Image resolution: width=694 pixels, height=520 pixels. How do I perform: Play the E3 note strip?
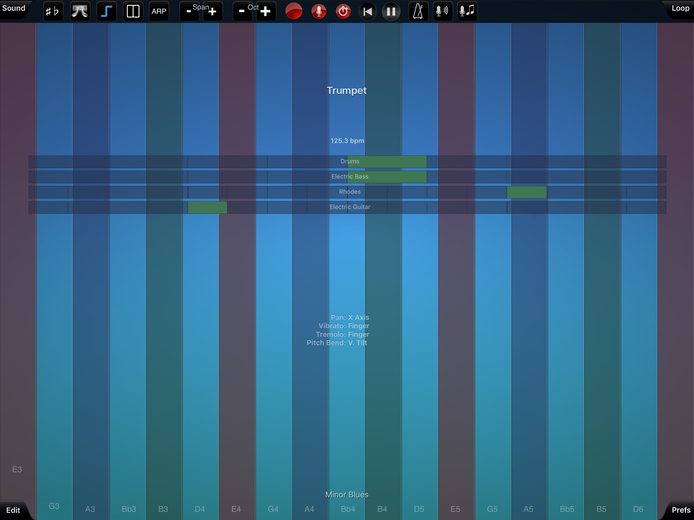[x=18, y=271]
